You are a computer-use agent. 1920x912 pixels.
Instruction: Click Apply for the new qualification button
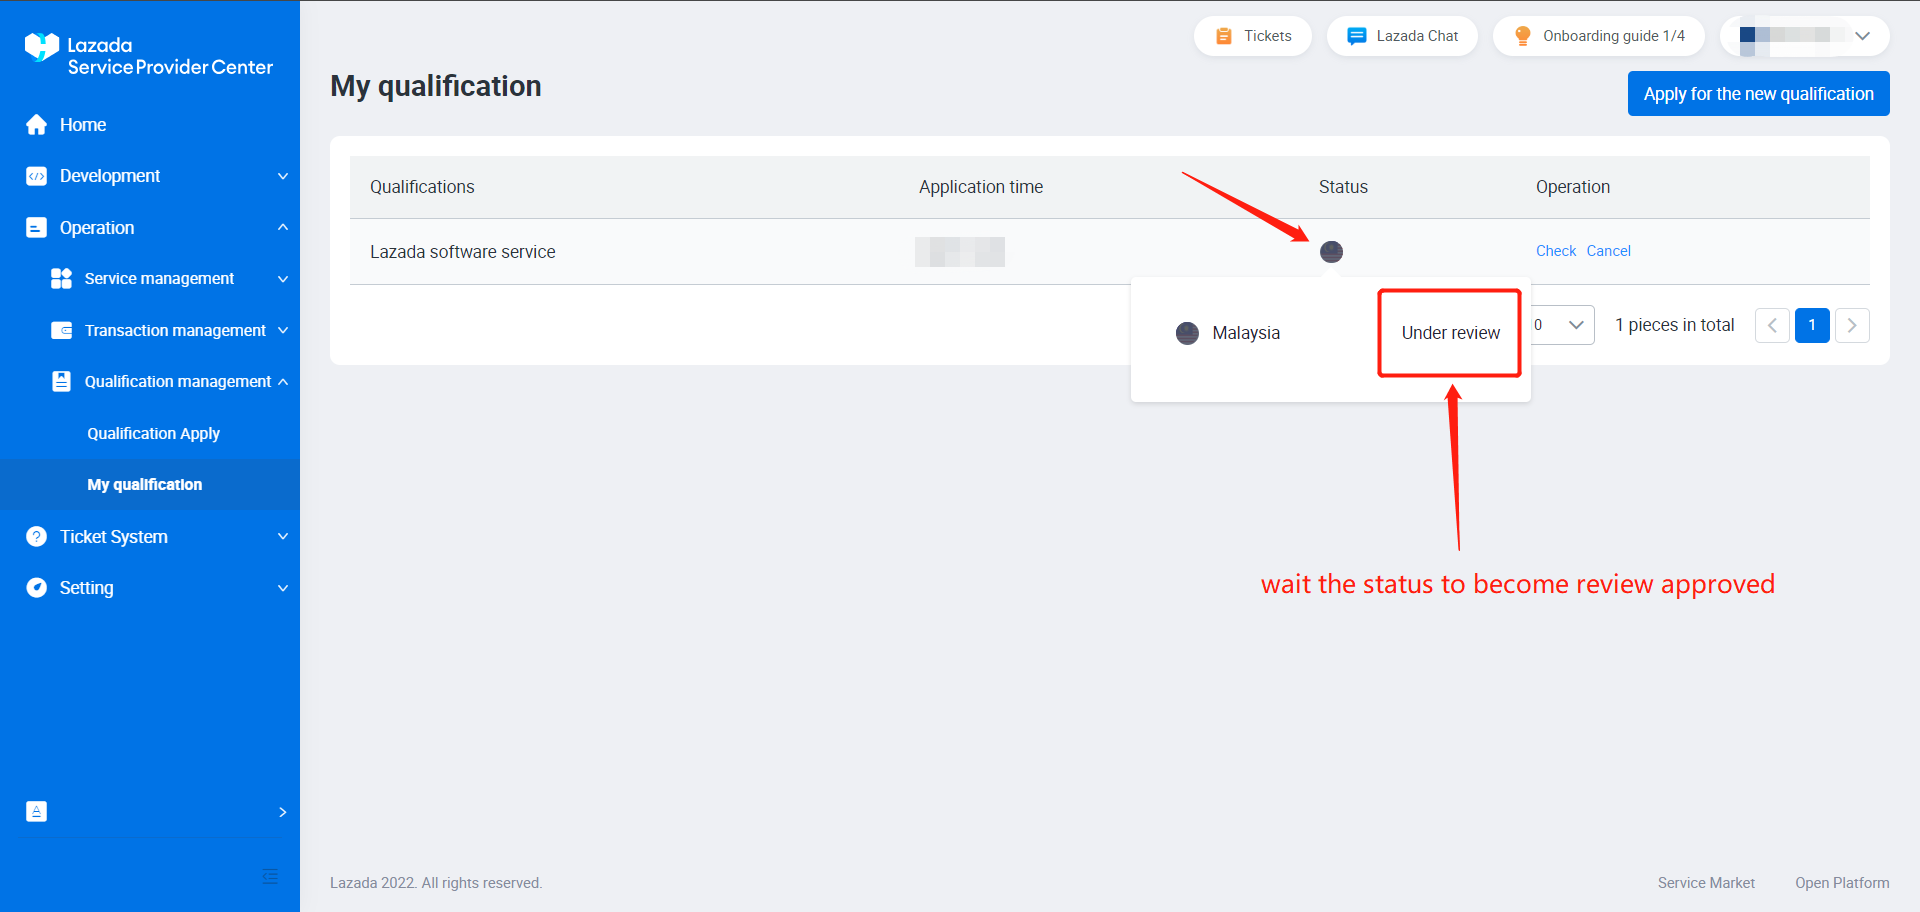tap(1759, 94)
